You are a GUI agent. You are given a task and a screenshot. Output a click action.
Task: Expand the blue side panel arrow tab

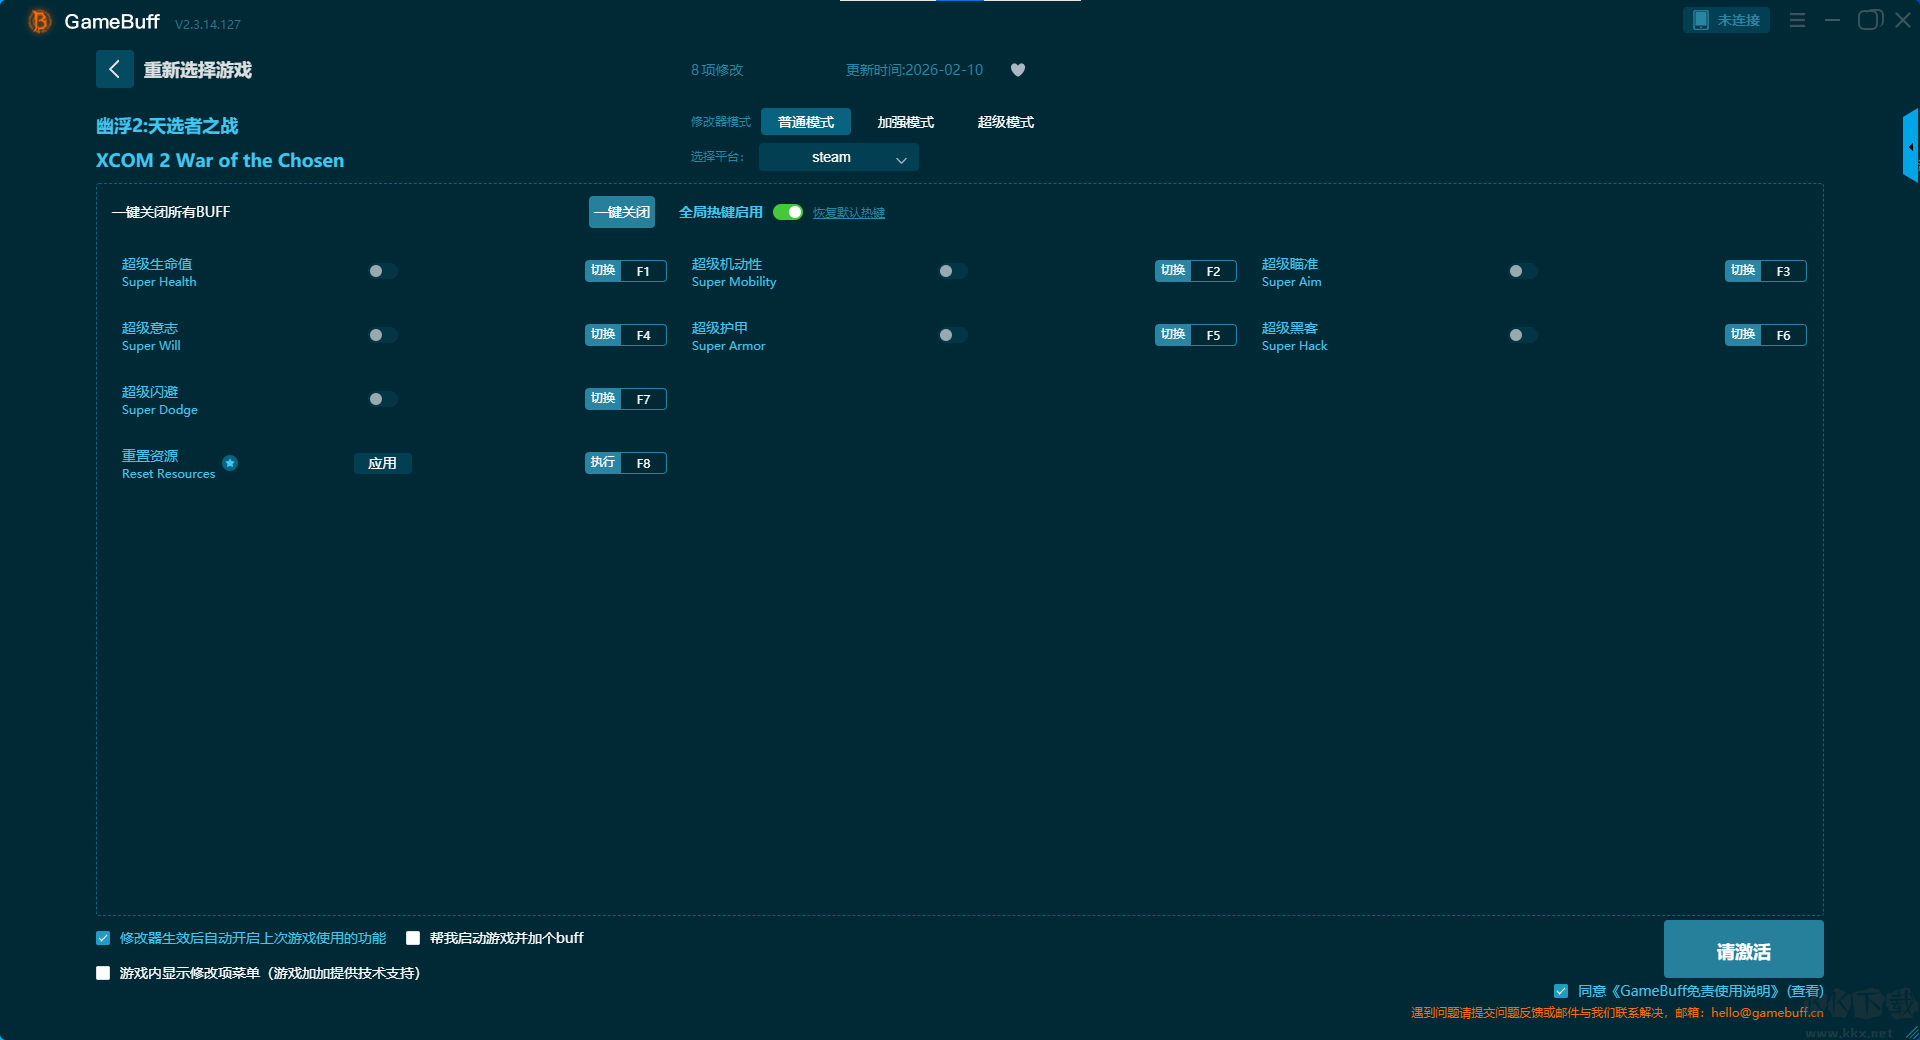[x=1910, y=146]
